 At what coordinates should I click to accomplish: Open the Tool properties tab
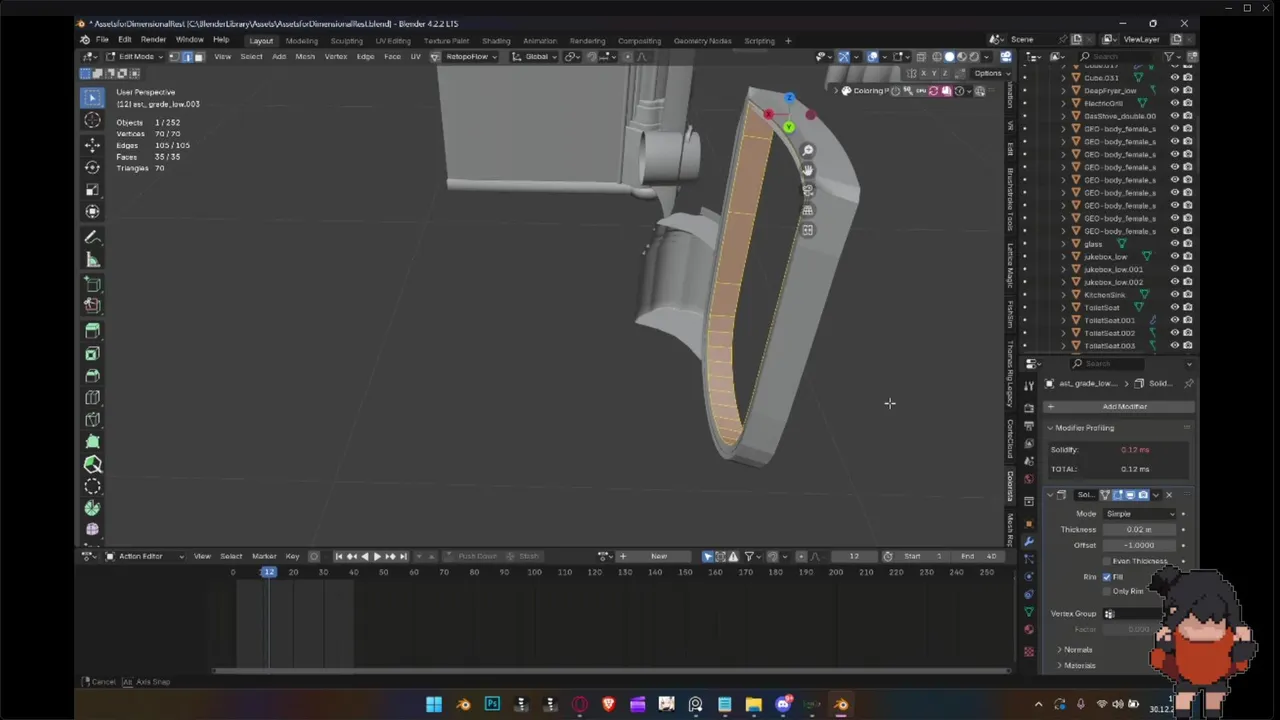pos(1029,386)
